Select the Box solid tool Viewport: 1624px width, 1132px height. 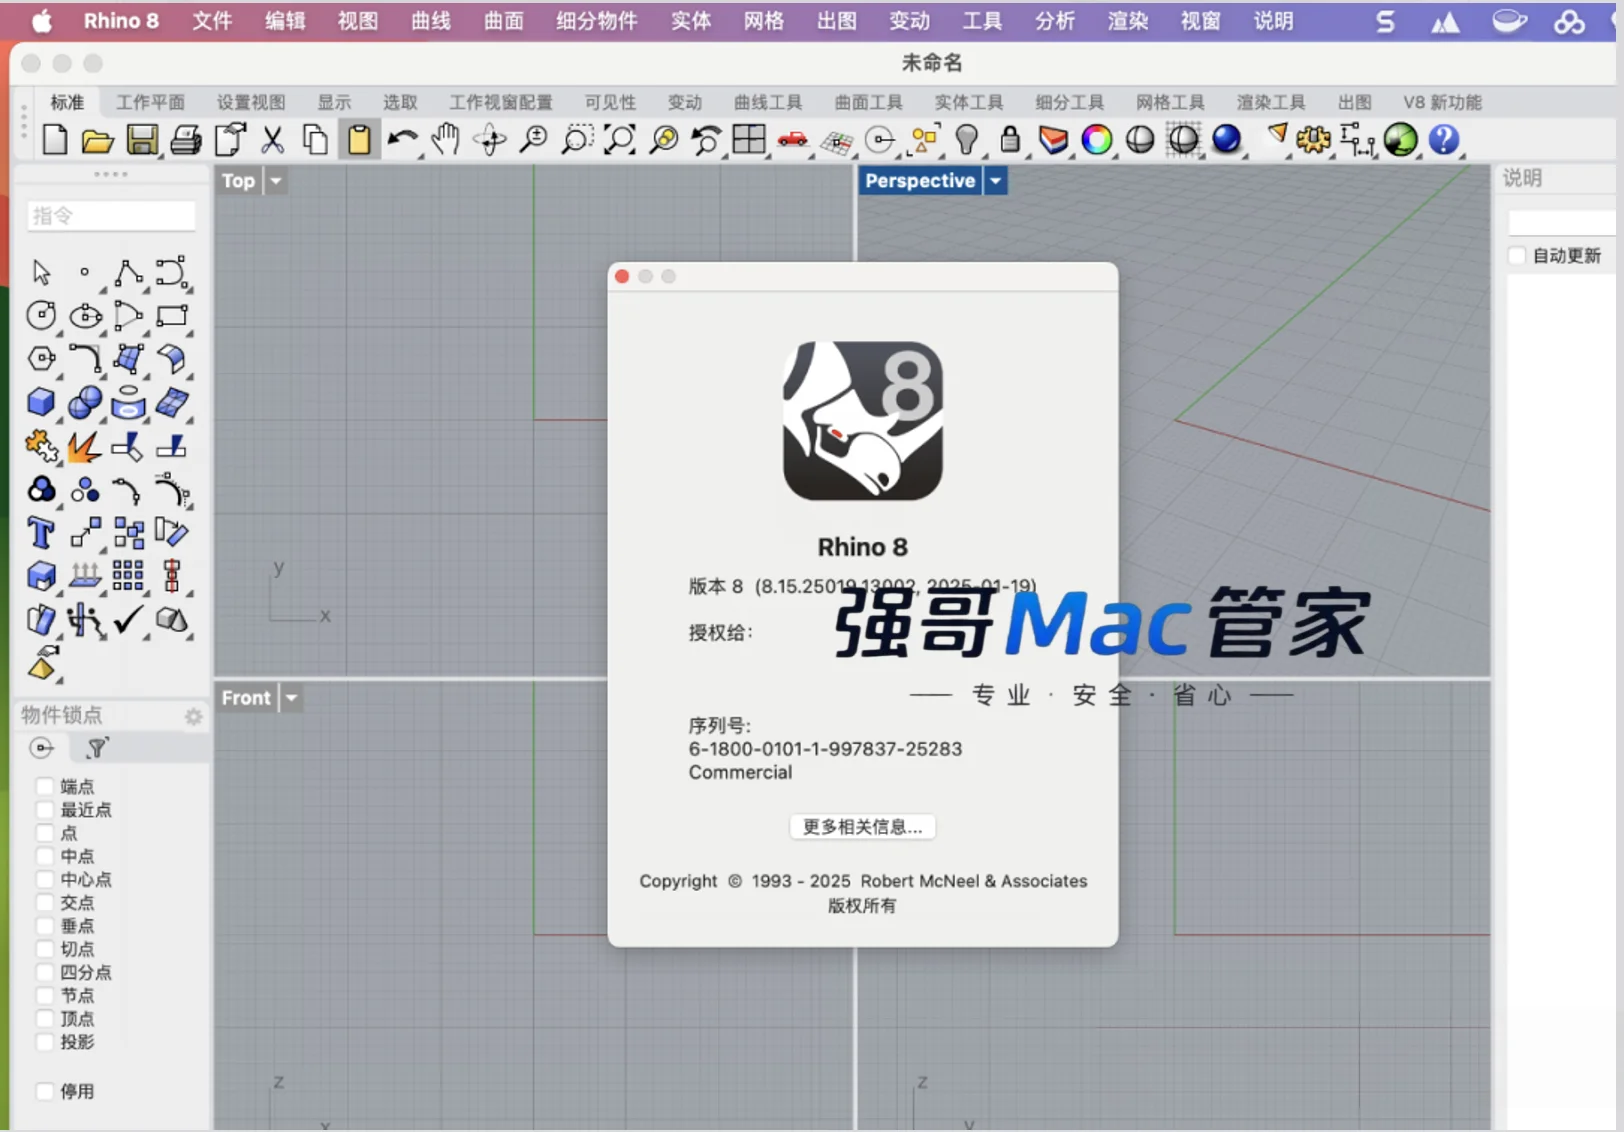(x=41, y=403)
